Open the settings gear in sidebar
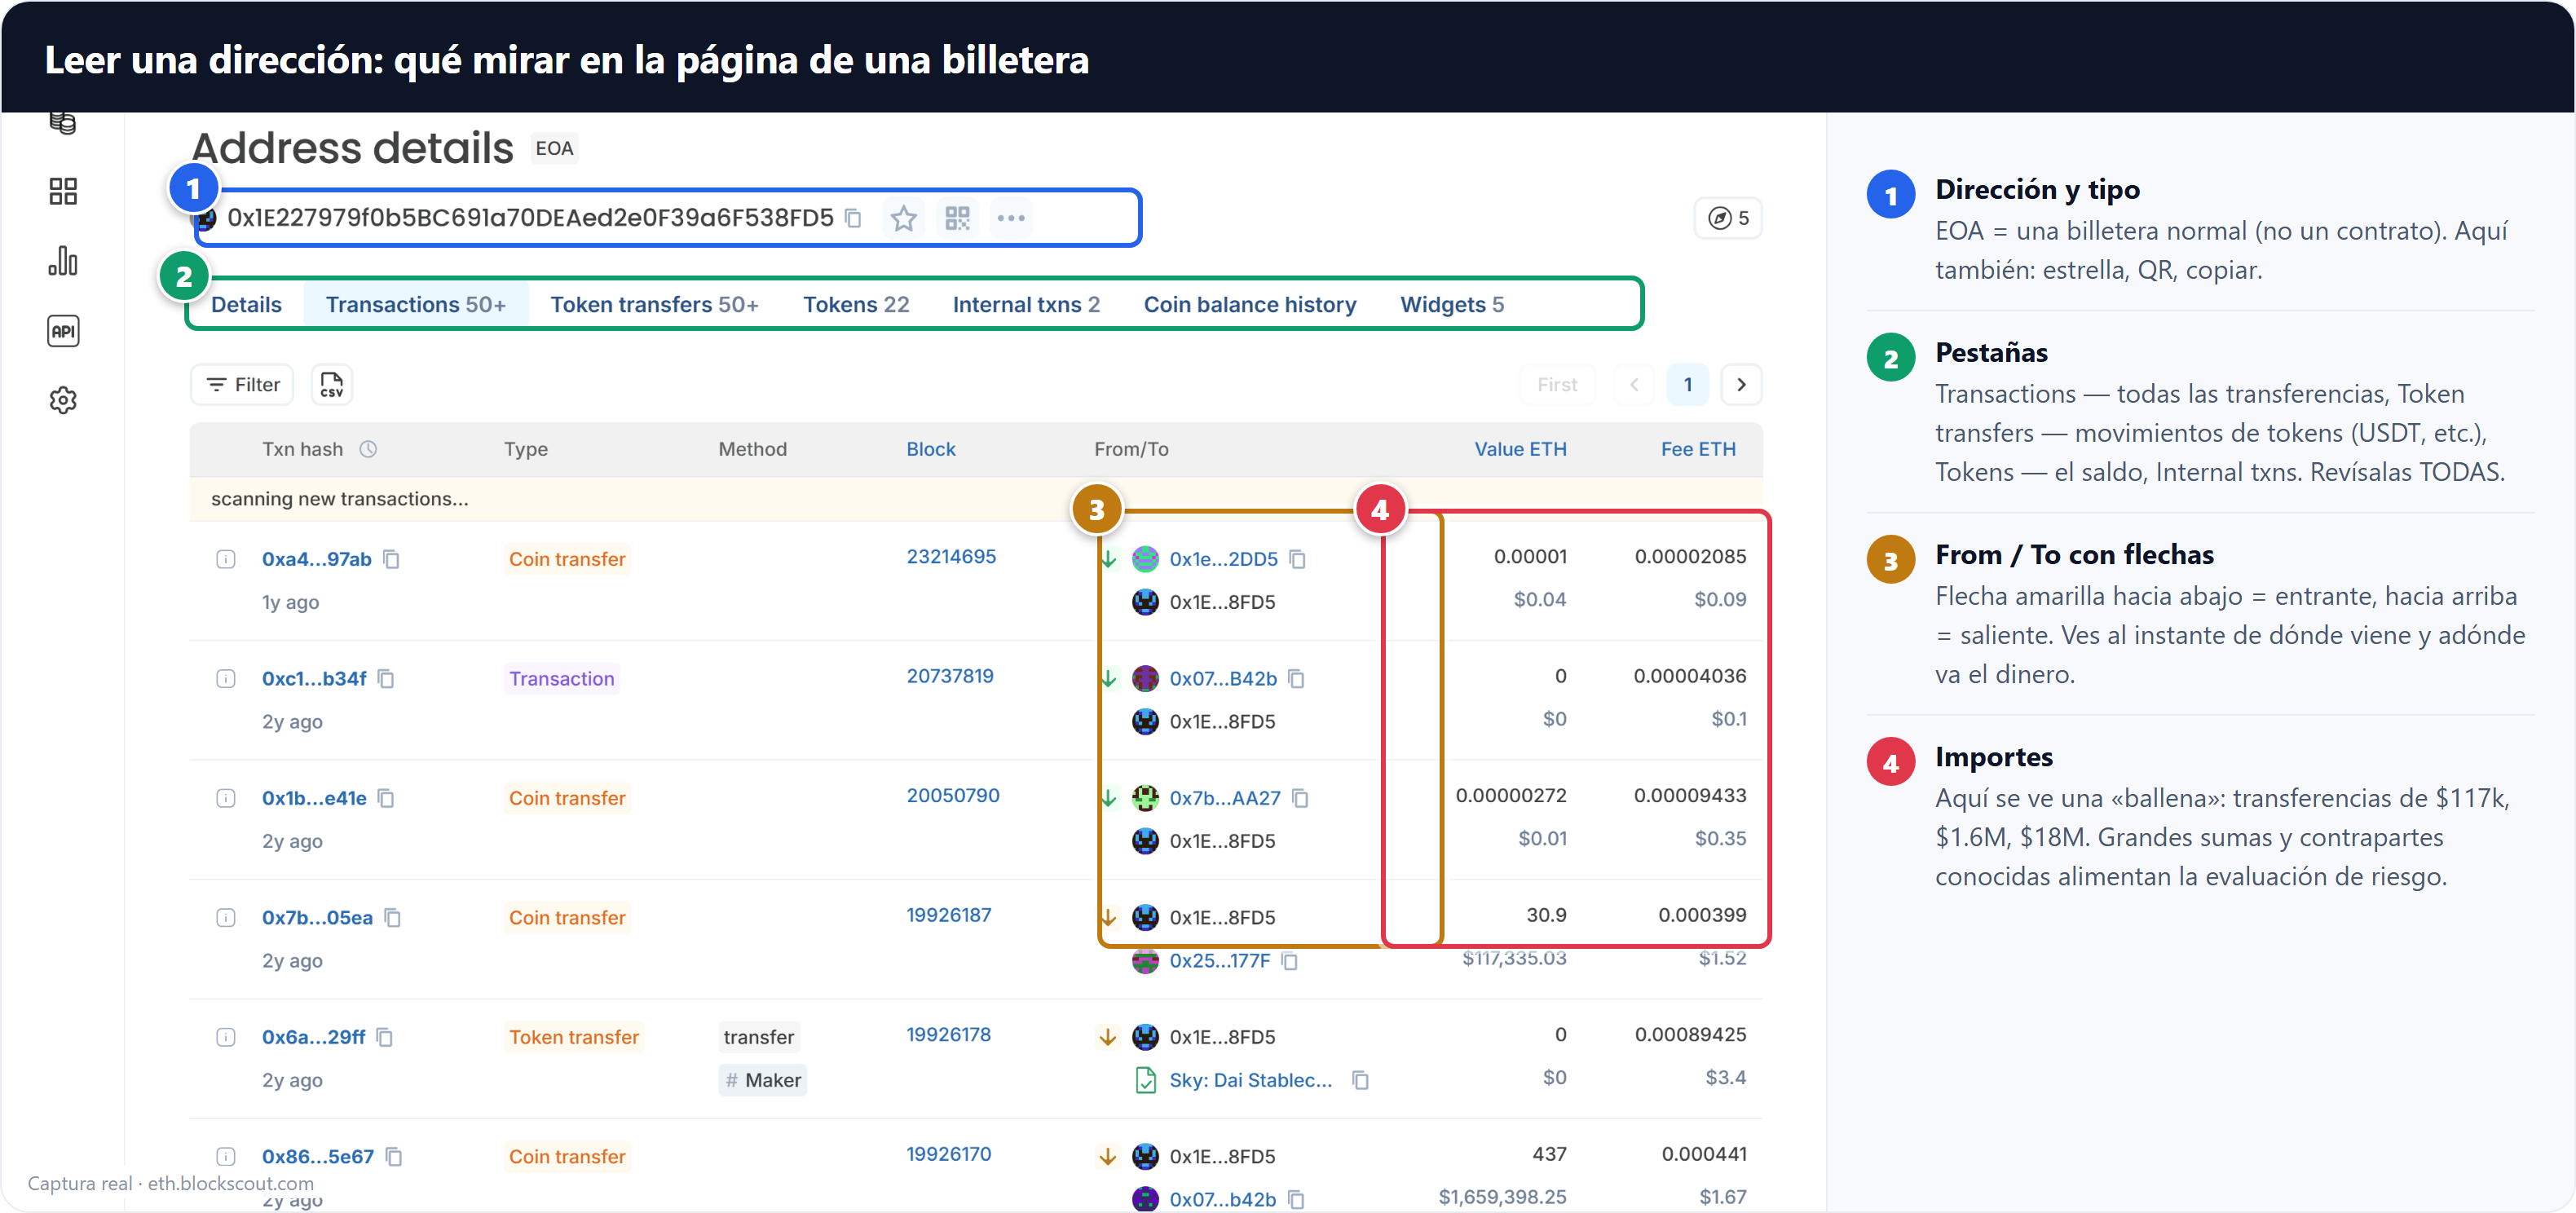Image resolution: width=2576 pixels, height=1213 pixels. [63, 400]
